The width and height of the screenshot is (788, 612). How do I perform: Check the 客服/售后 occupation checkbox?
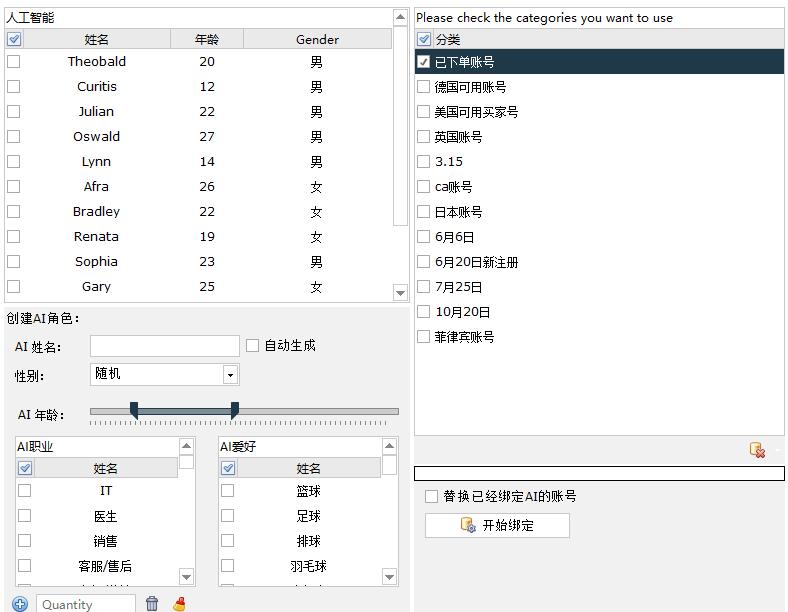tap(25, 565)
